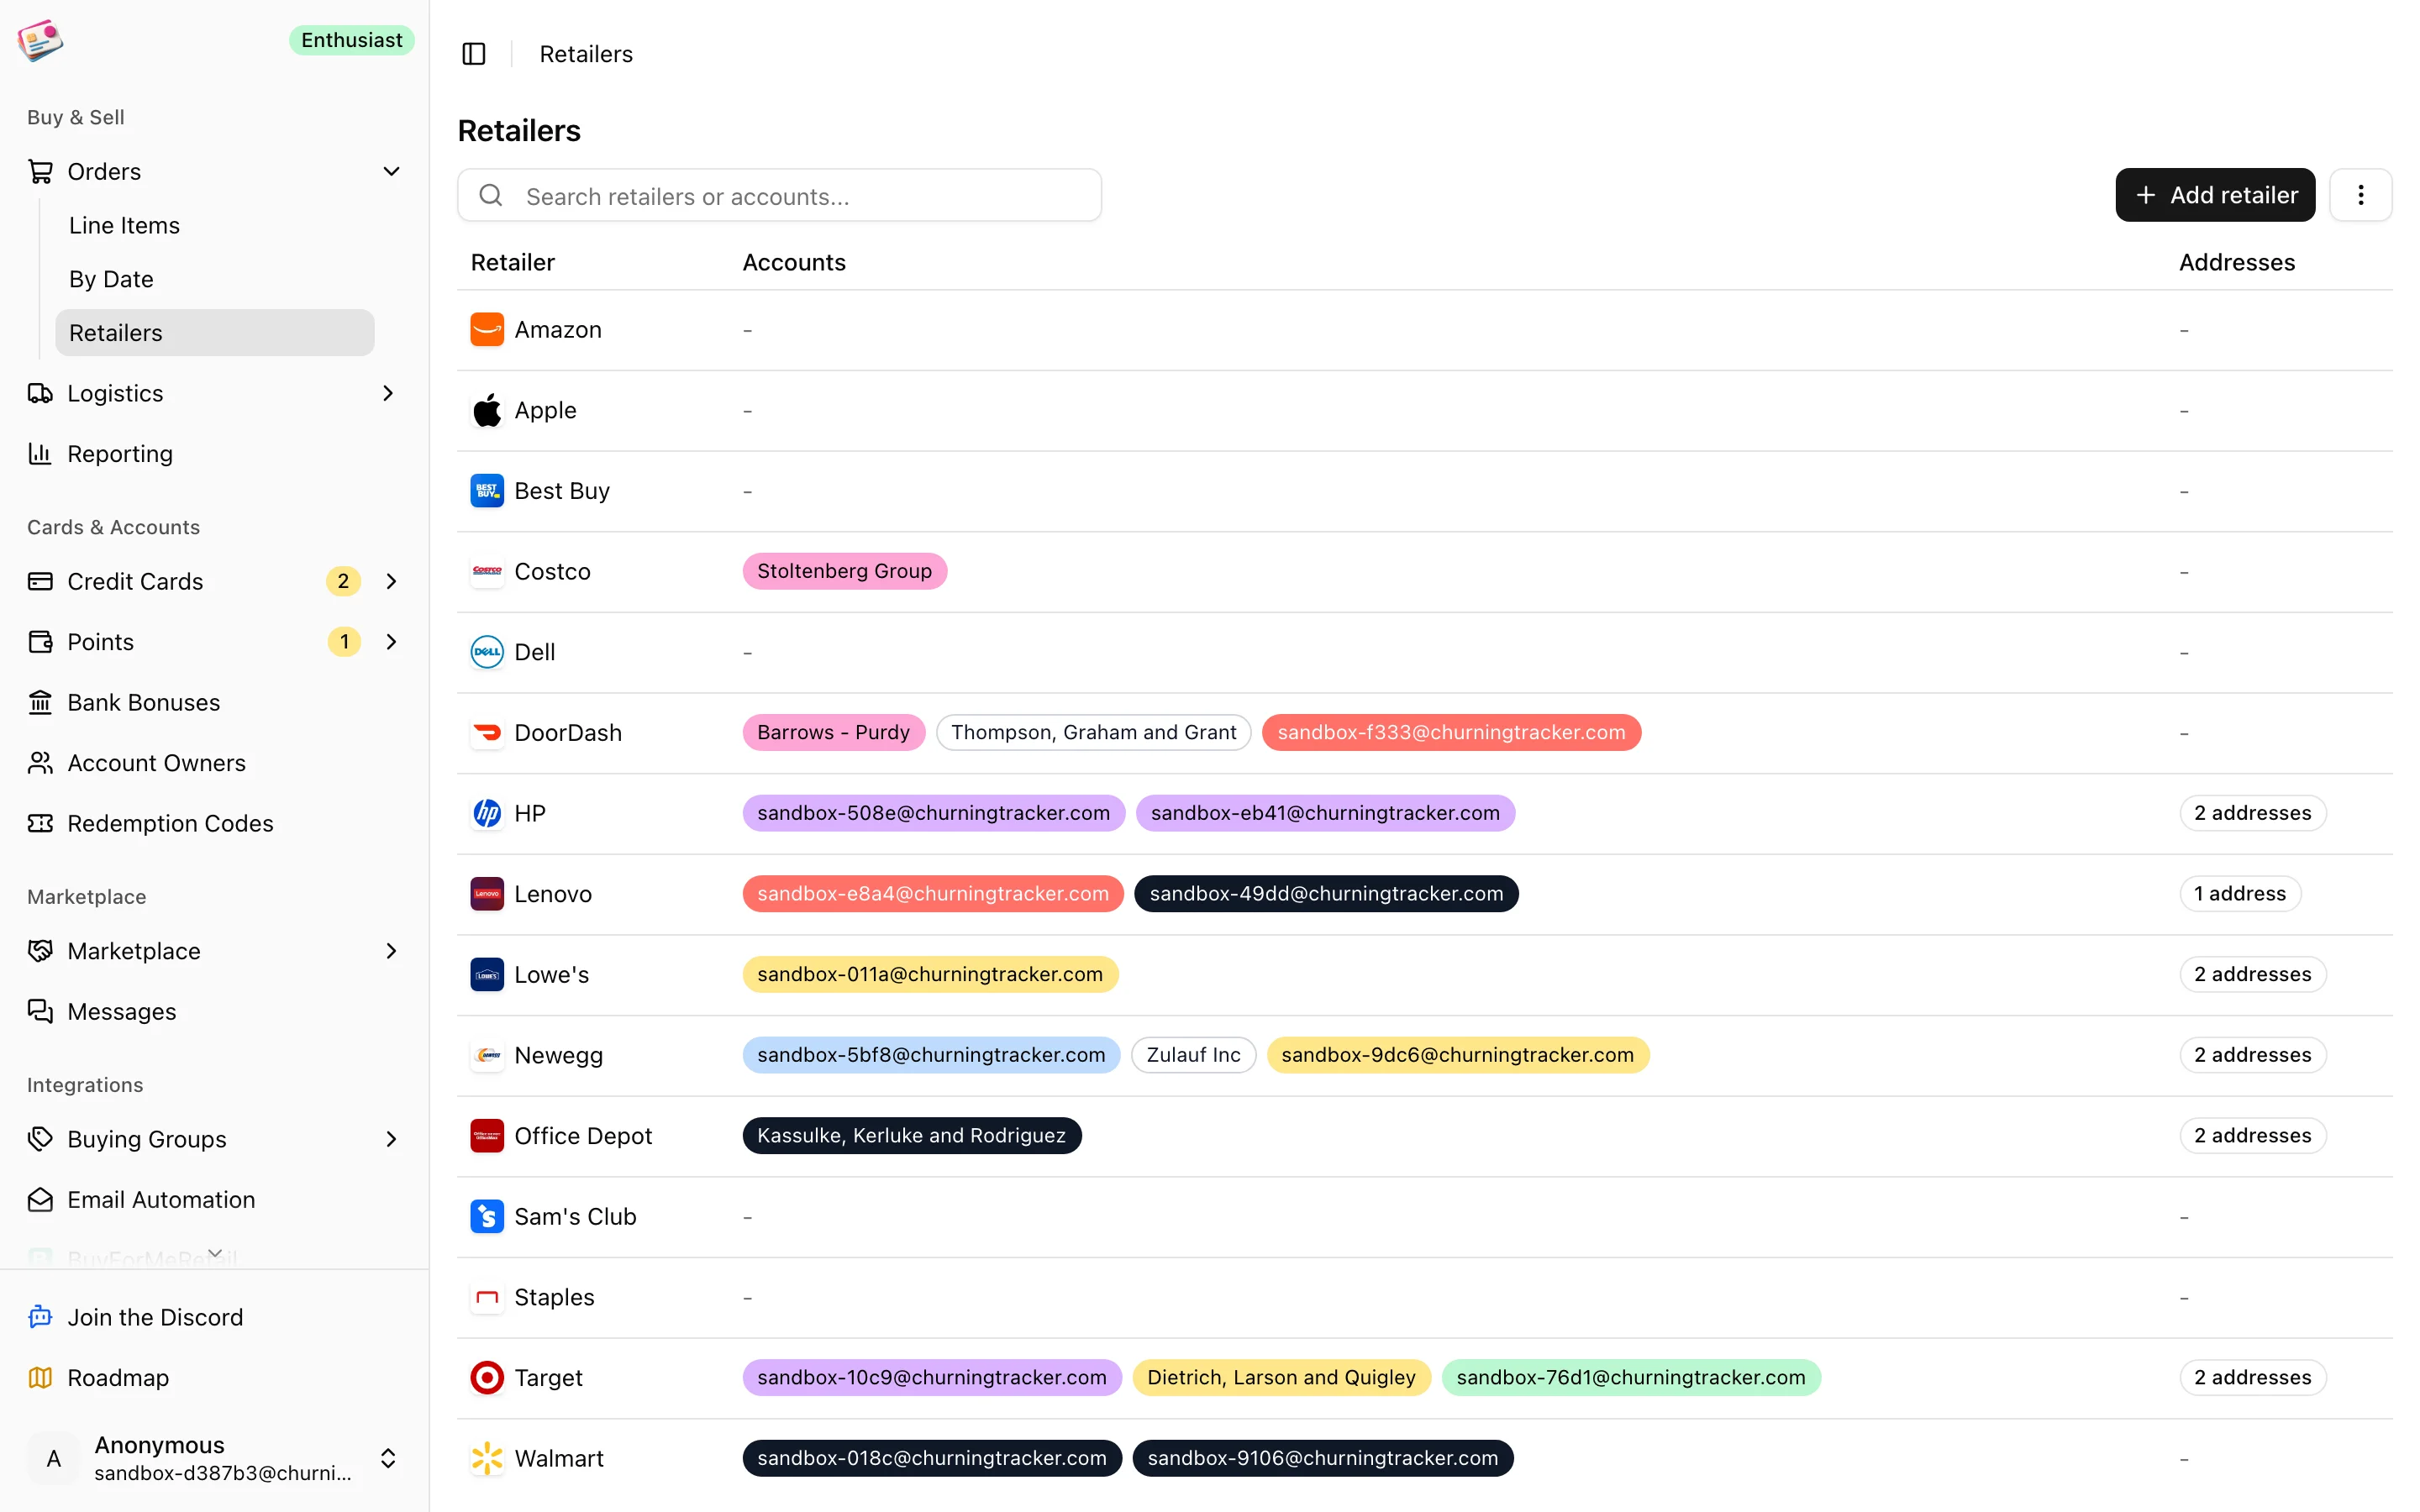Expand the Credit Cards chevron
Image resolution: width=2420 pixels, height=1512 pixels.
pos(391,581)
